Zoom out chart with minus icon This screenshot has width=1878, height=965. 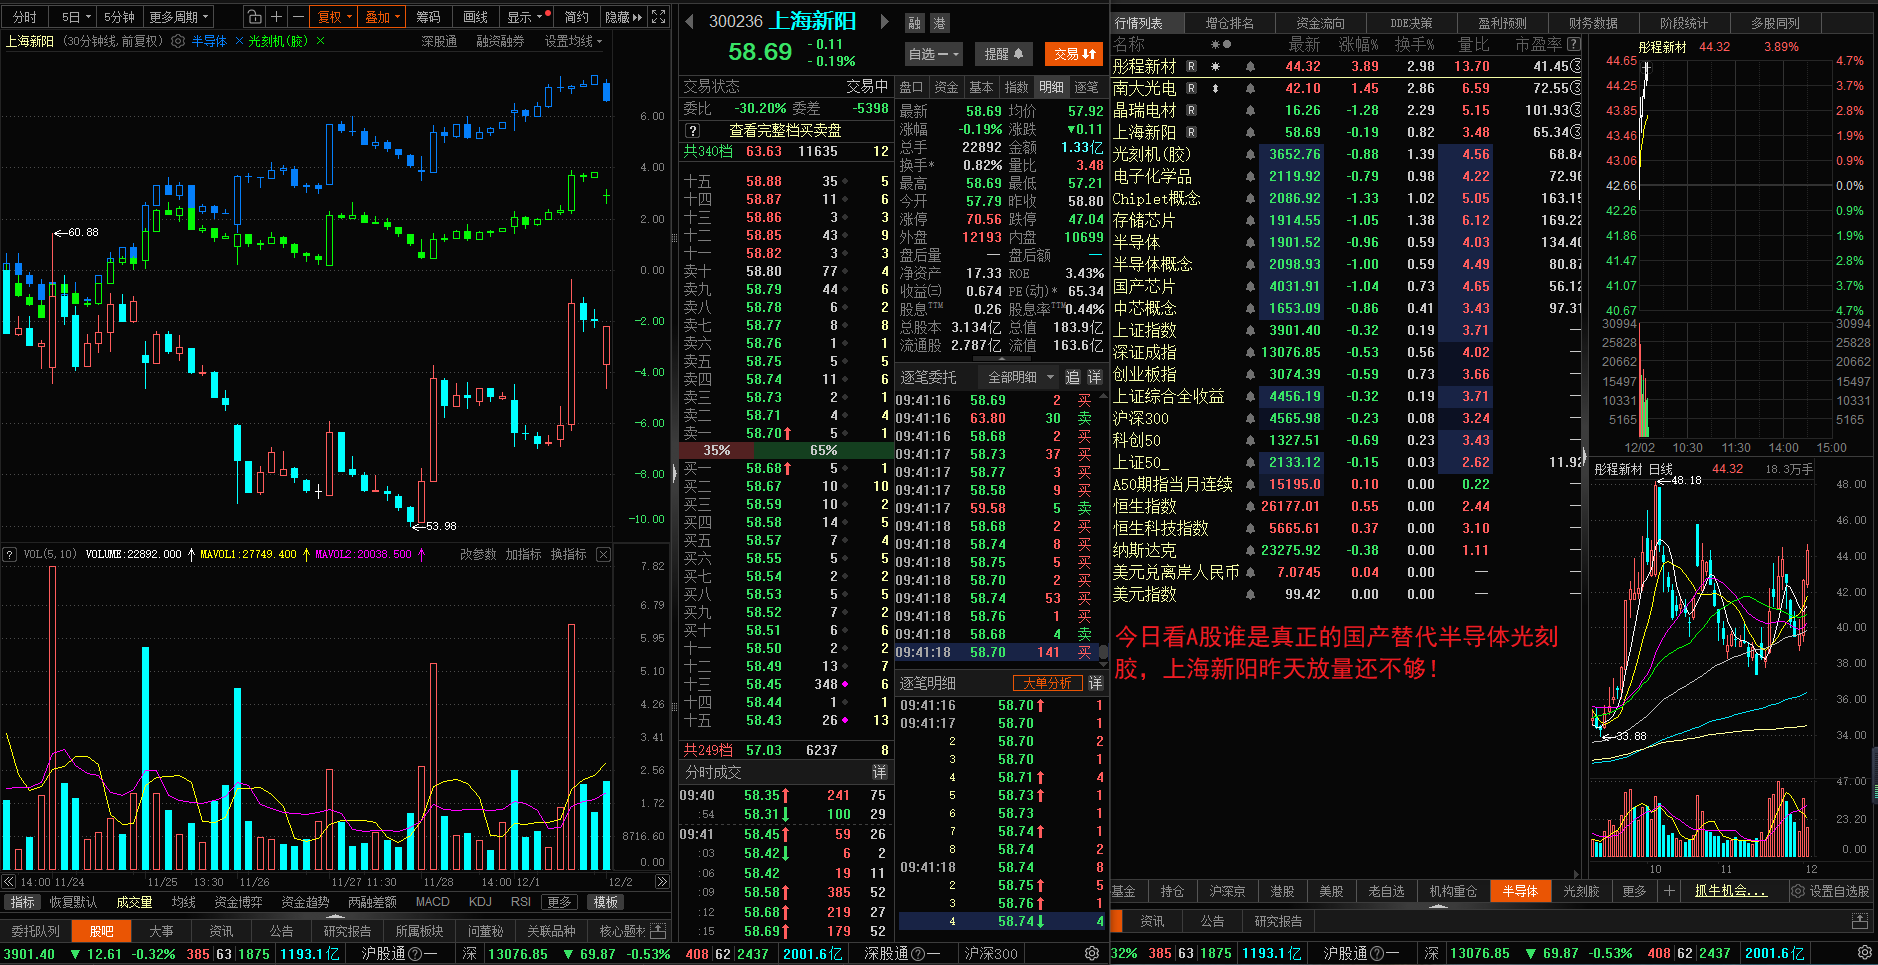tap(299, 17)
